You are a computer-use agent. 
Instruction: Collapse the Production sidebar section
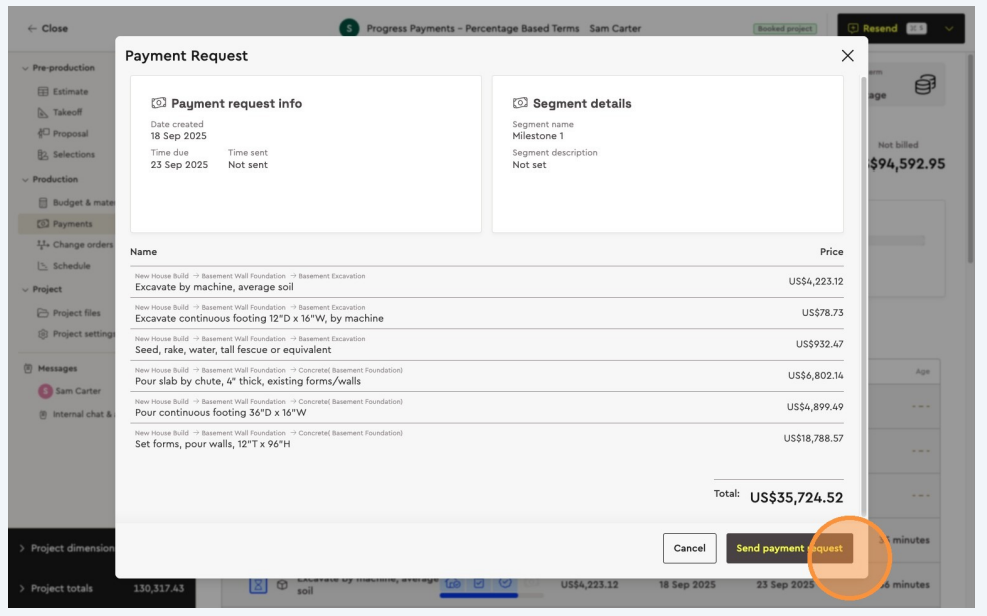(25, 180)
